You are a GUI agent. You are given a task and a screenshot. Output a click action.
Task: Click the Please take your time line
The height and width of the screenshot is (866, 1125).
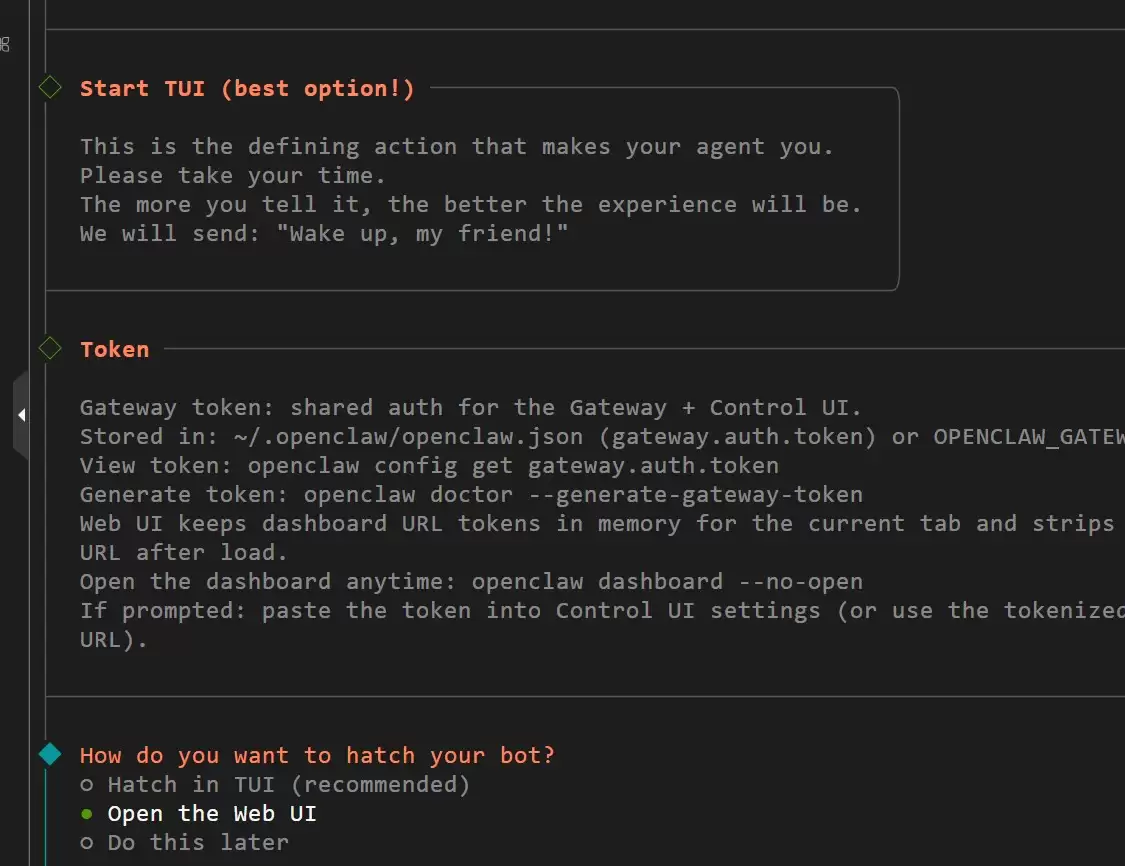pos(232,176)
